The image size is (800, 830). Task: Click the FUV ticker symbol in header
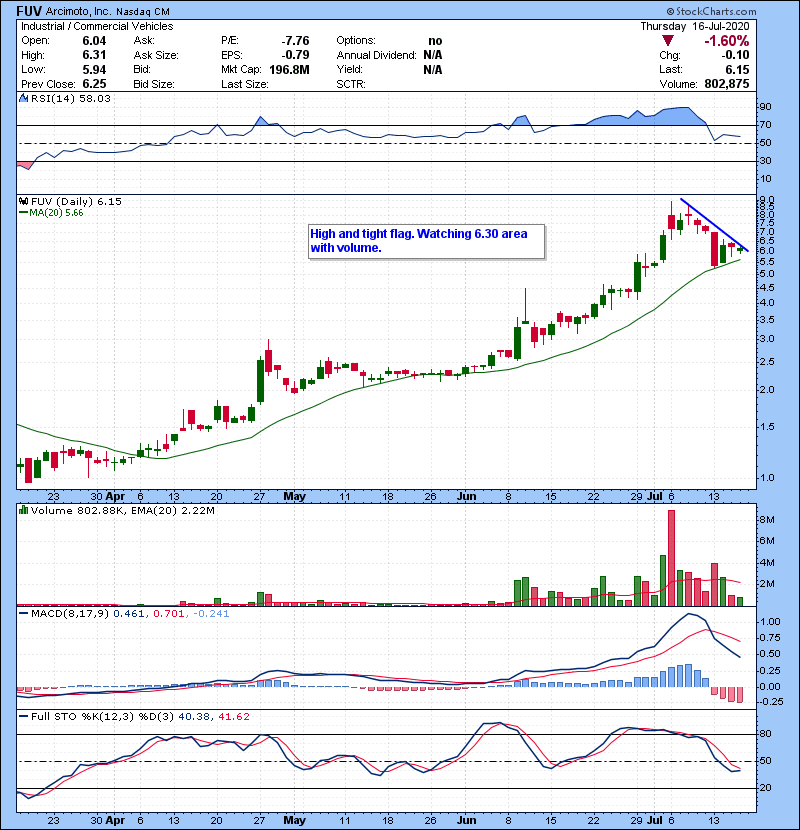coord(29,11)
